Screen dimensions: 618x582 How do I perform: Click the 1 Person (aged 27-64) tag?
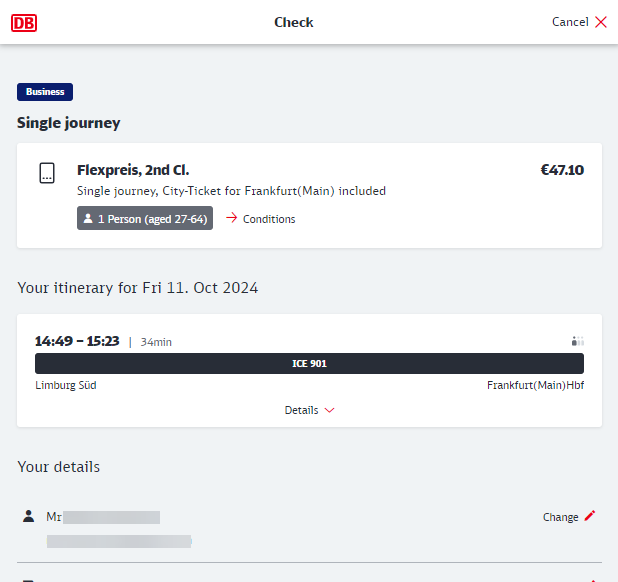(145, 218)
